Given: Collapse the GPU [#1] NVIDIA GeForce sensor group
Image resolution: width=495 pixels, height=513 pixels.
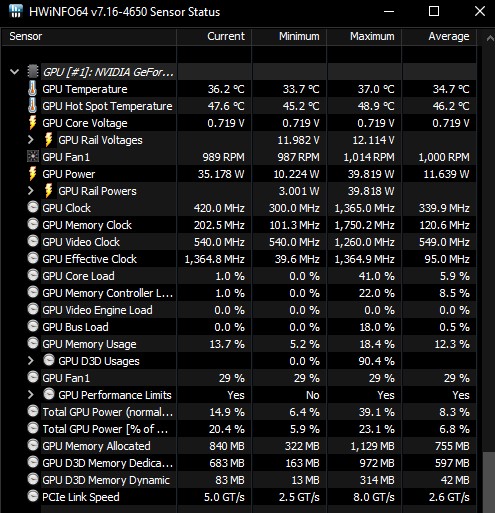Looking at the screenshot, I should pyautogui.click(x=14, y=71).
